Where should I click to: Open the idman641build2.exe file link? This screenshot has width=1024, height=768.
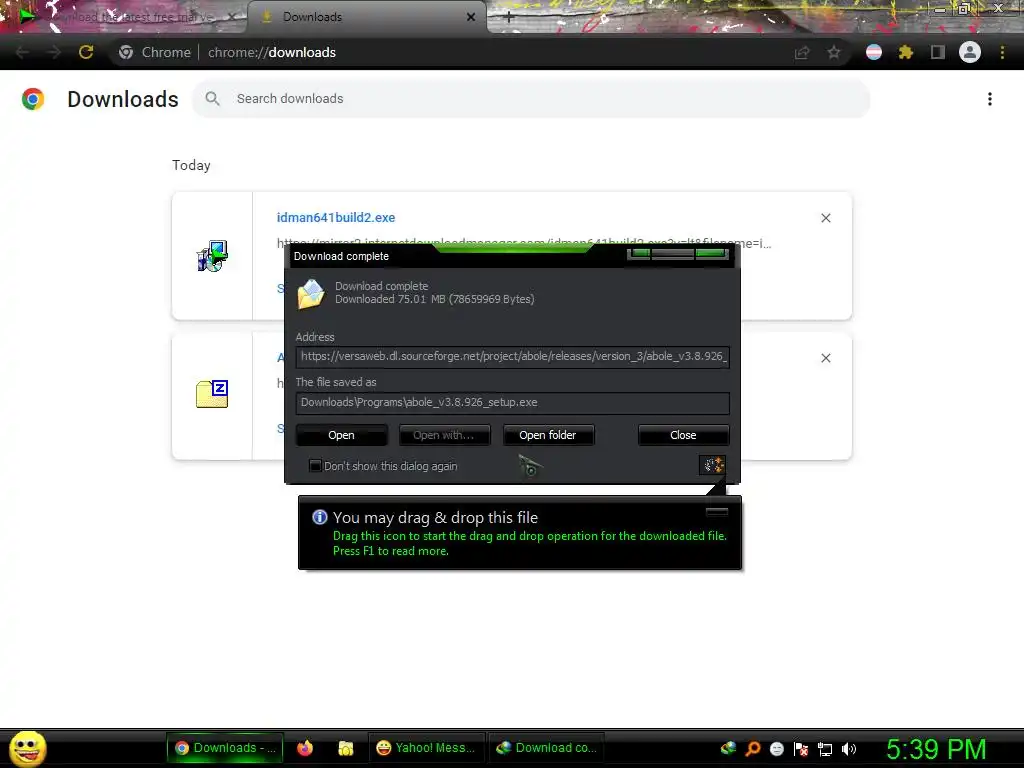click(336, 217)
